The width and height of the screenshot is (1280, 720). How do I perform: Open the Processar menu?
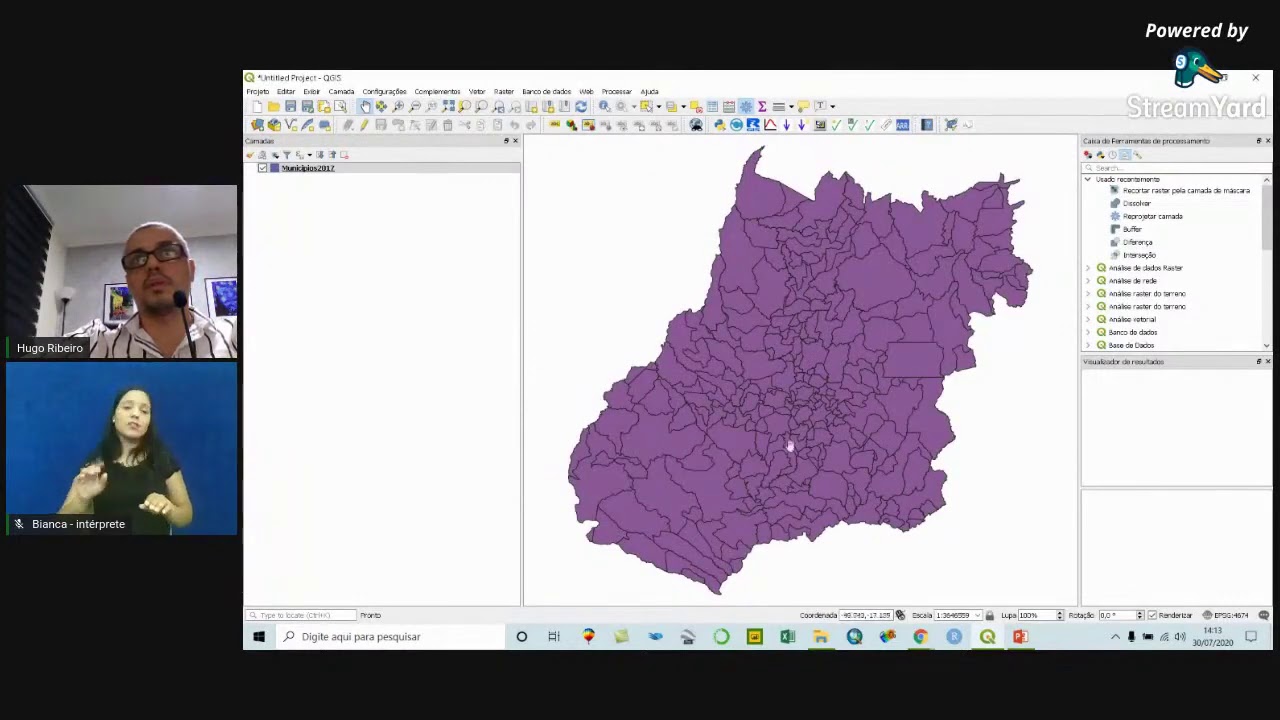pos(616,92)
